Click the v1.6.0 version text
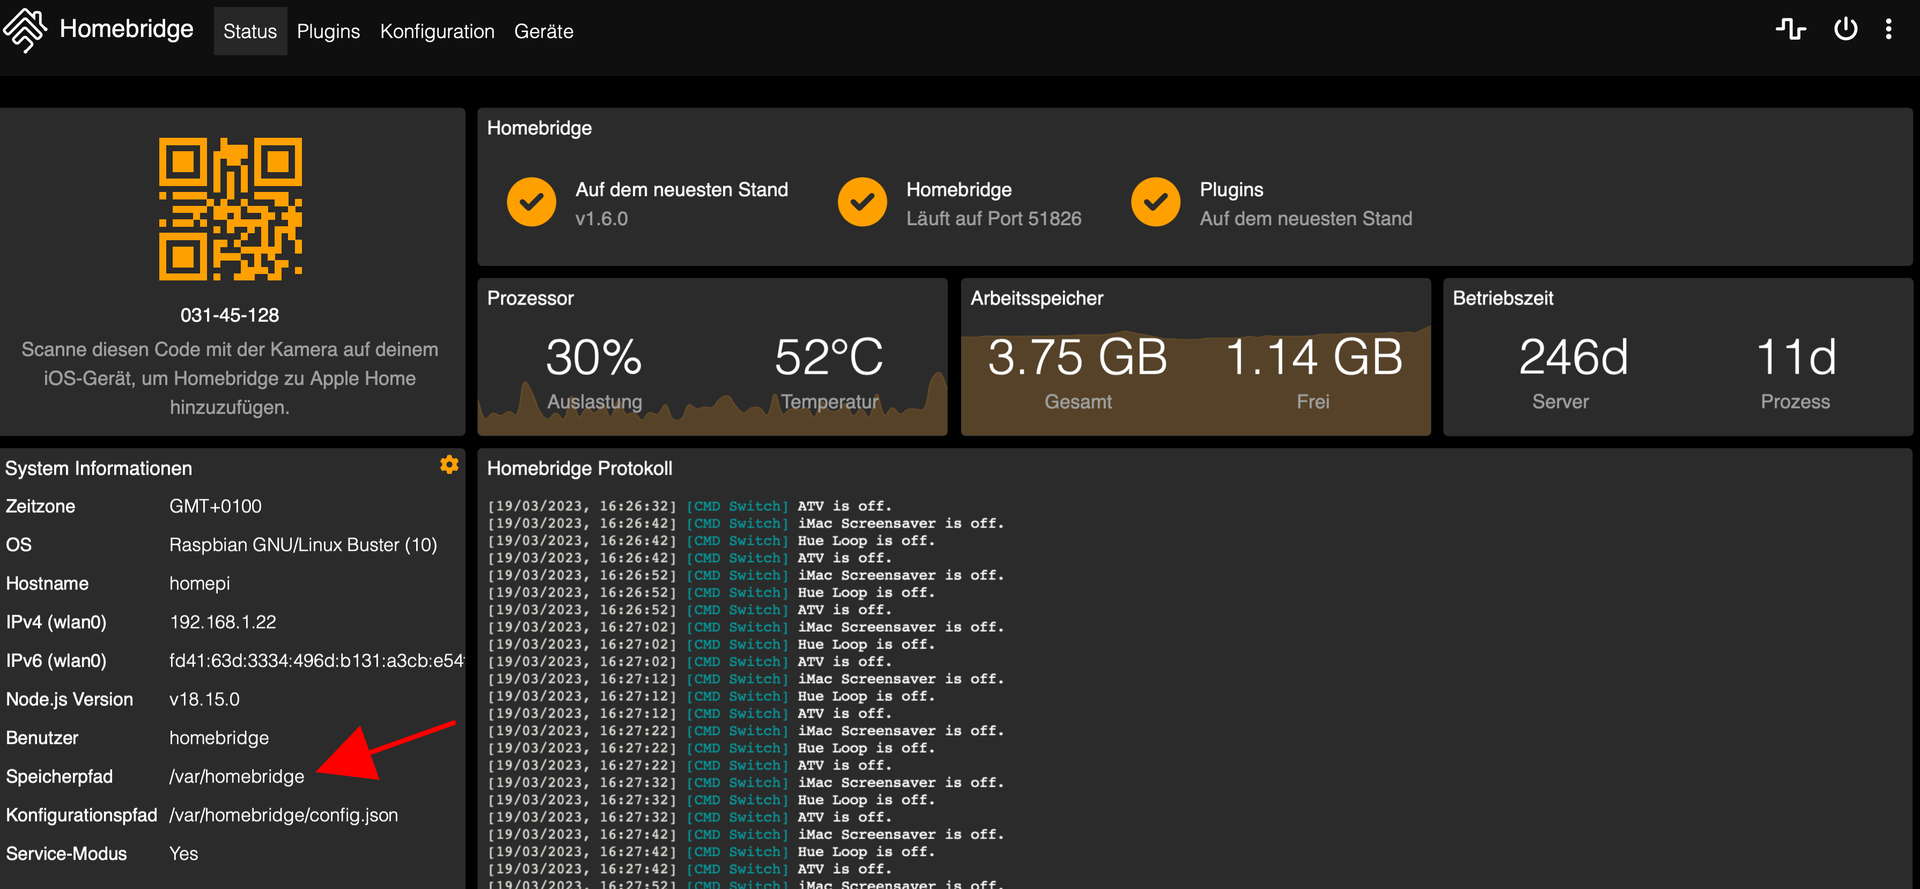Image resolution: width=1920 pixels, height=889 pixels. tap(602, 219)
